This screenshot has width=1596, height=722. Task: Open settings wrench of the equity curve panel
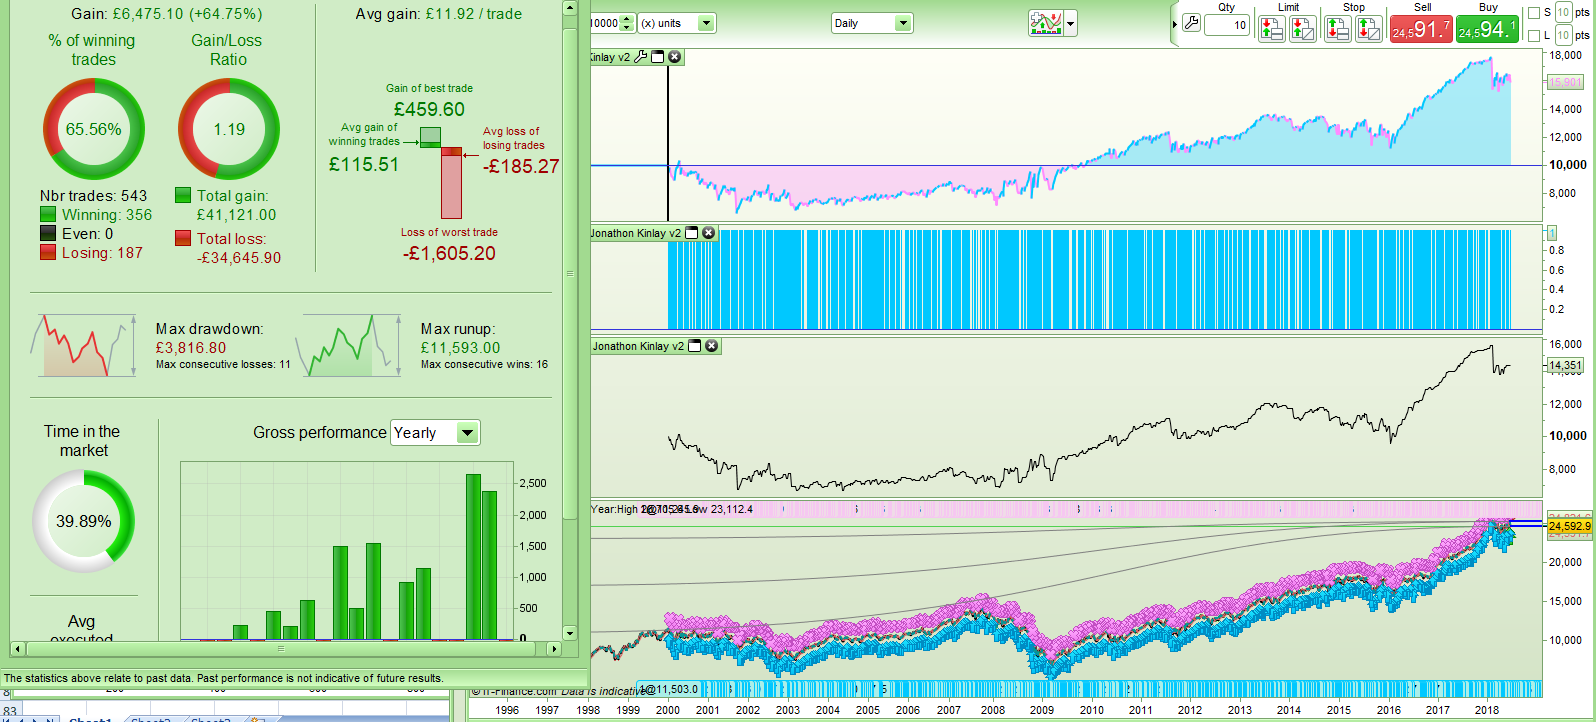[641, 57]
